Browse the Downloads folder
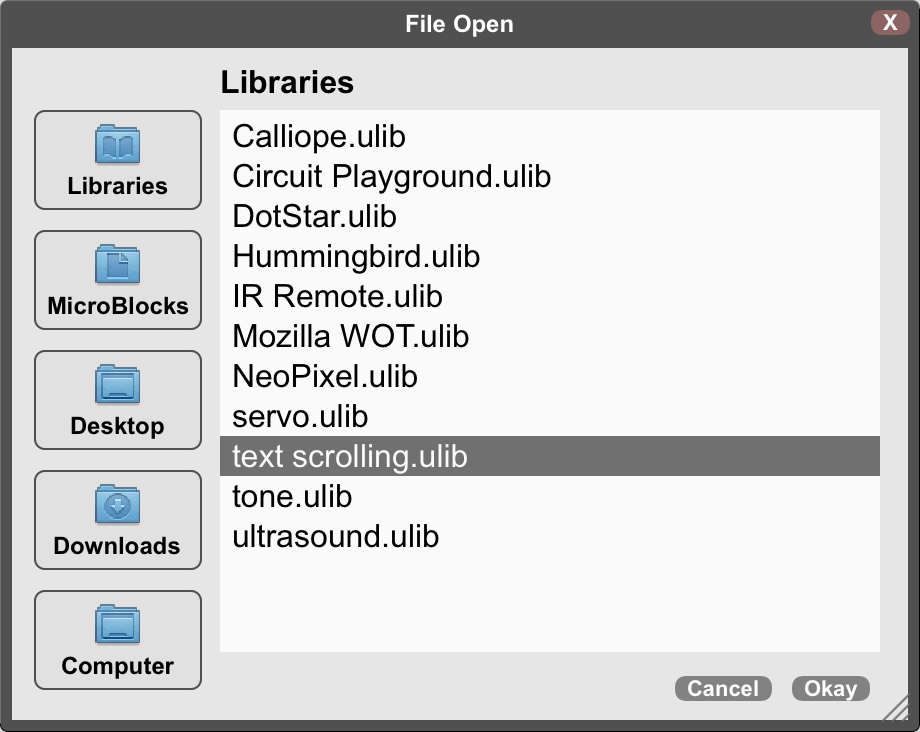Viewport: 920px width, 732px height. (x=118, y=520)
